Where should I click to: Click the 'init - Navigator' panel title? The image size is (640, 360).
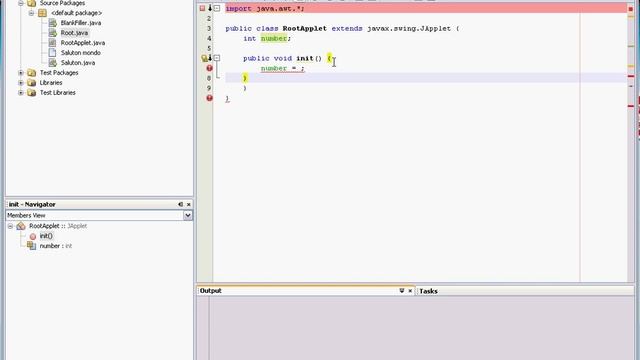pyautogui.click(x=32, y=204)
